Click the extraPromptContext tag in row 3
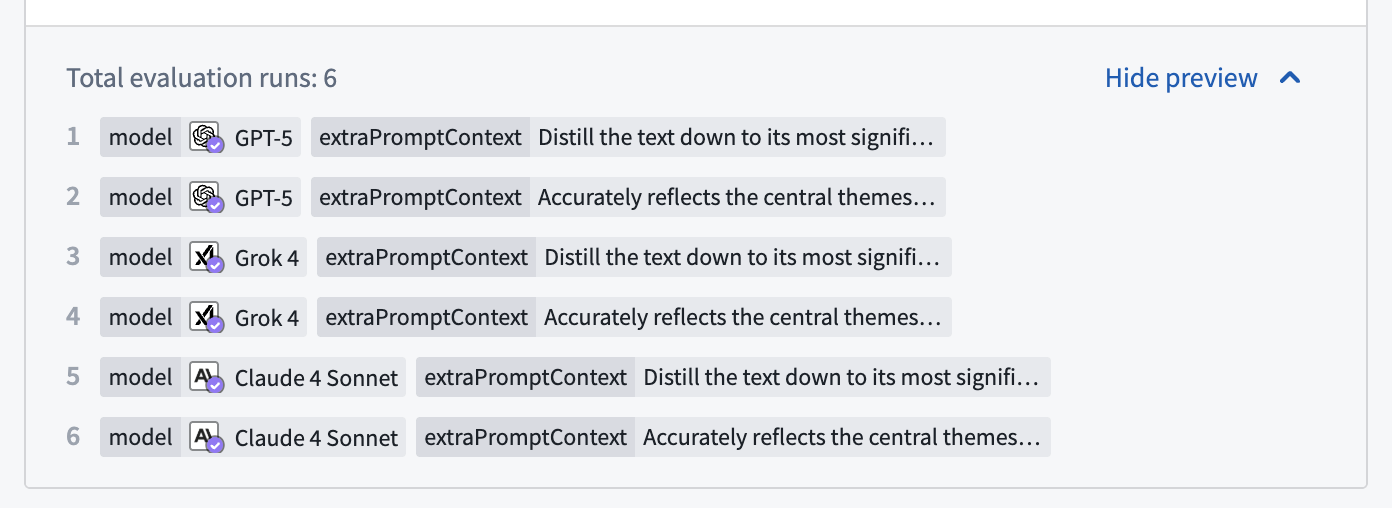 pos(427,258)
